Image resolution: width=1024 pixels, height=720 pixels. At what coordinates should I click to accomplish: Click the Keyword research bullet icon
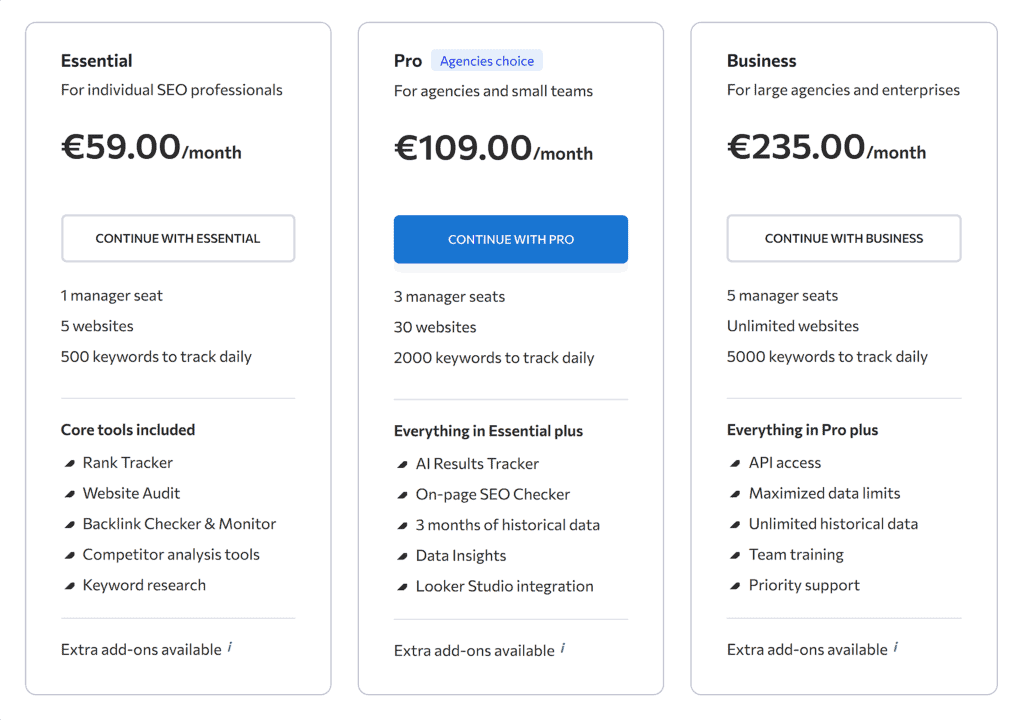tap(70, 585)
